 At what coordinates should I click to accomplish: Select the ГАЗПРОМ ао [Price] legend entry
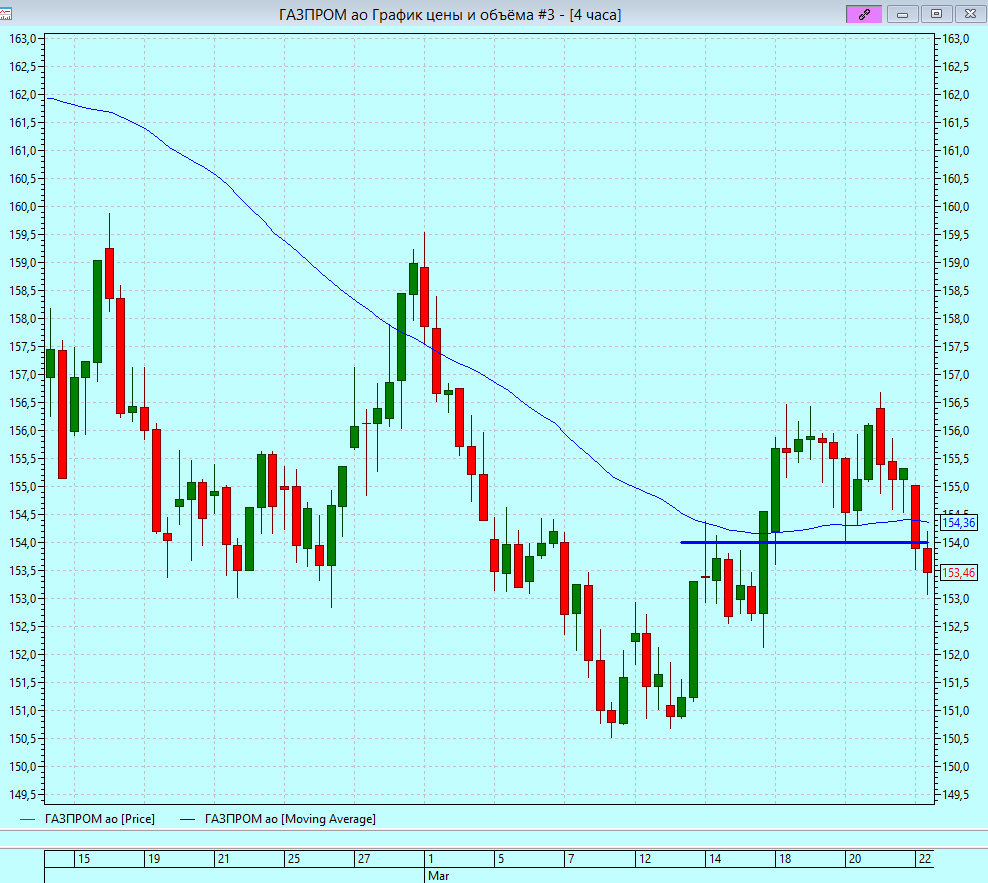[x=88, y=819]
